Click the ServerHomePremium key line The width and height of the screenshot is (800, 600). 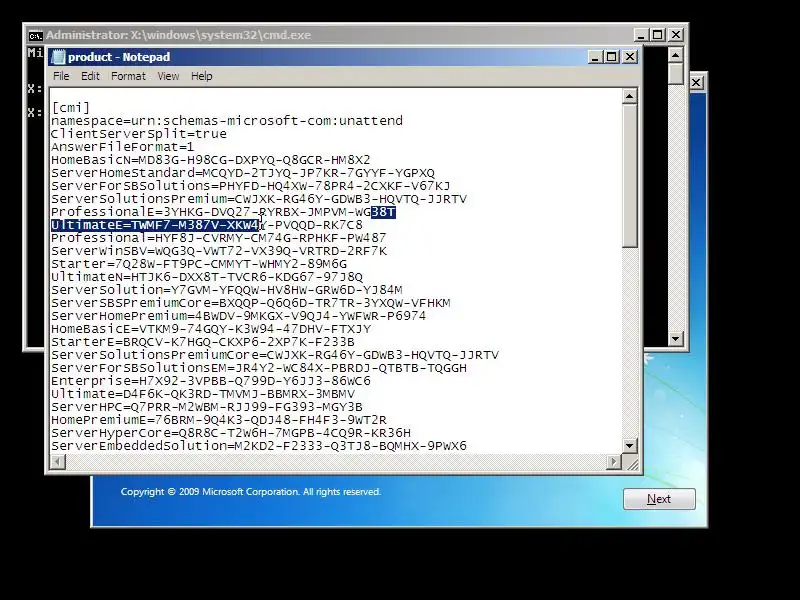click(238, 316)
